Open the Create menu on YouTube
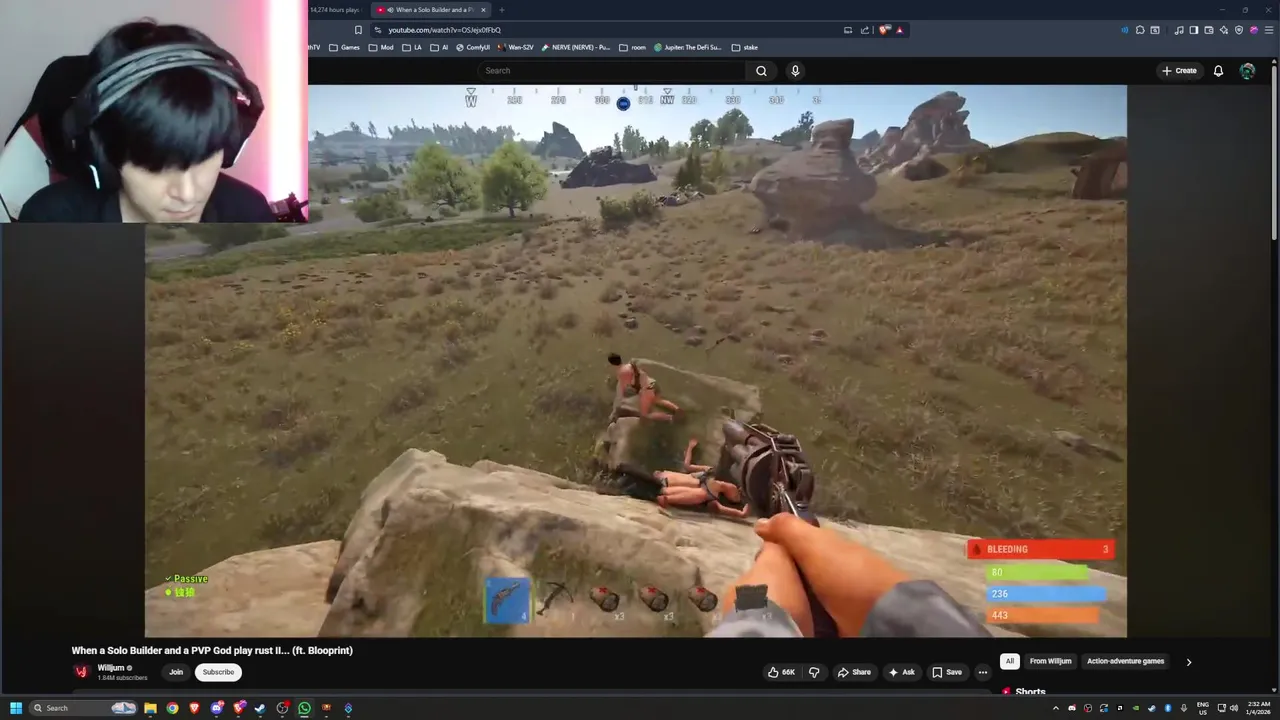This screenshot has height=720, width=1280. pos(1179,71)
